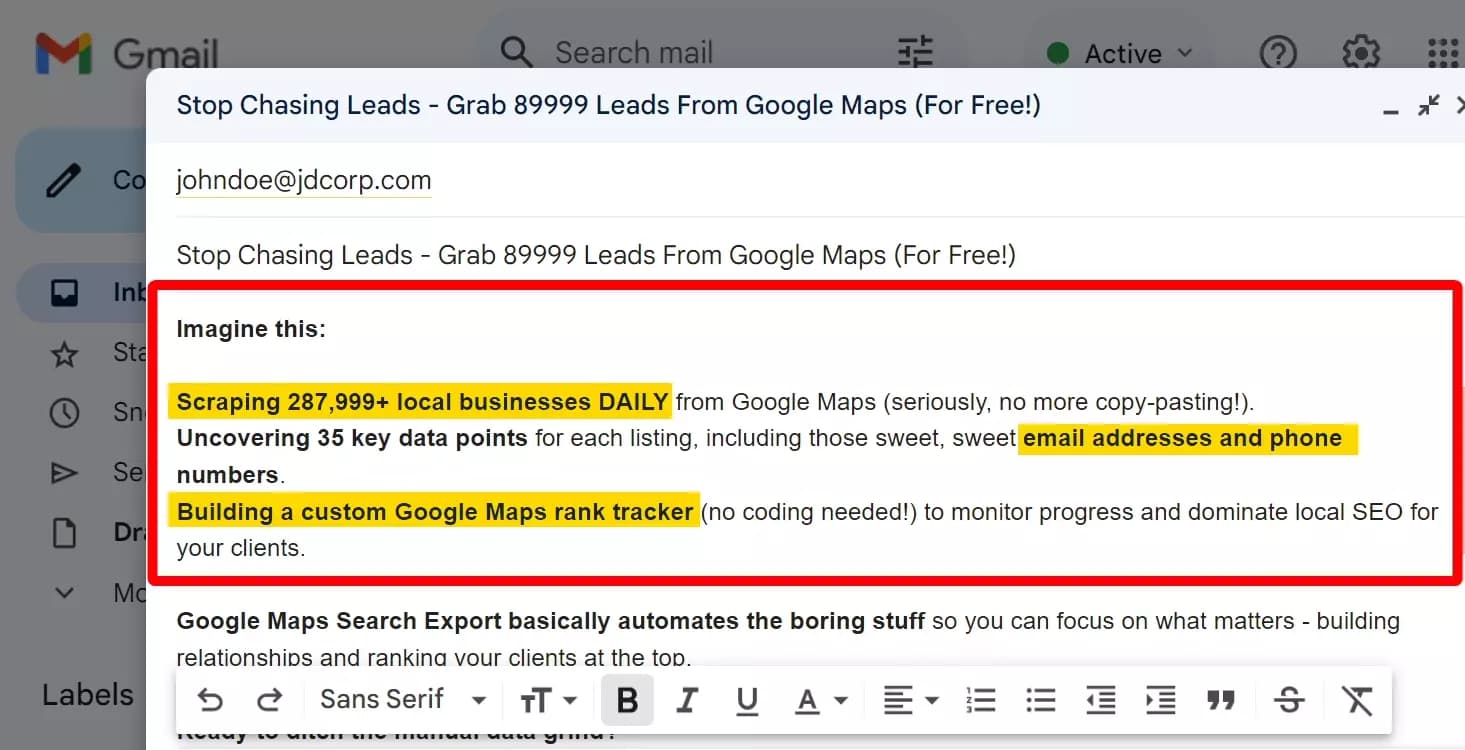Screen dimensions: 1465x750
Task: Decrease indent of the text
Action: pos(1100,700)
